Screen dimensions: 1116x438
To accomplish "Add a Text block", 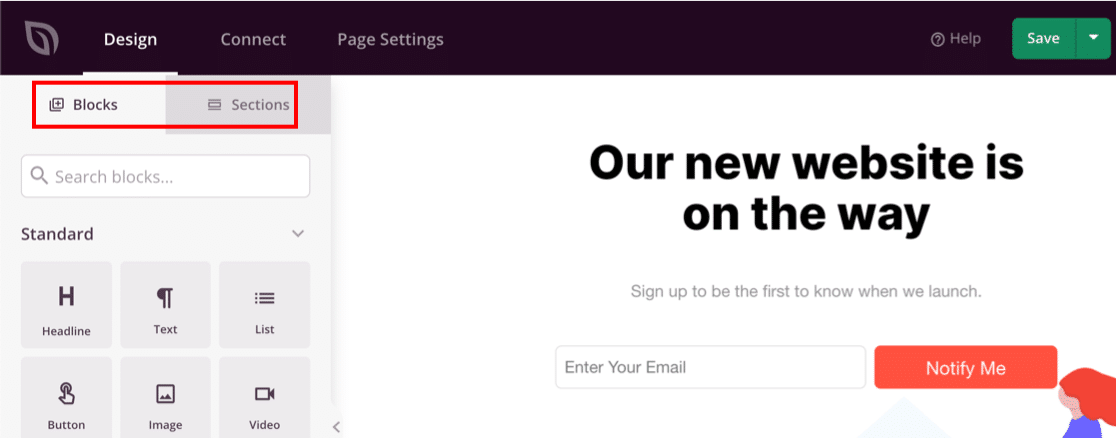I will click(165, 306).
